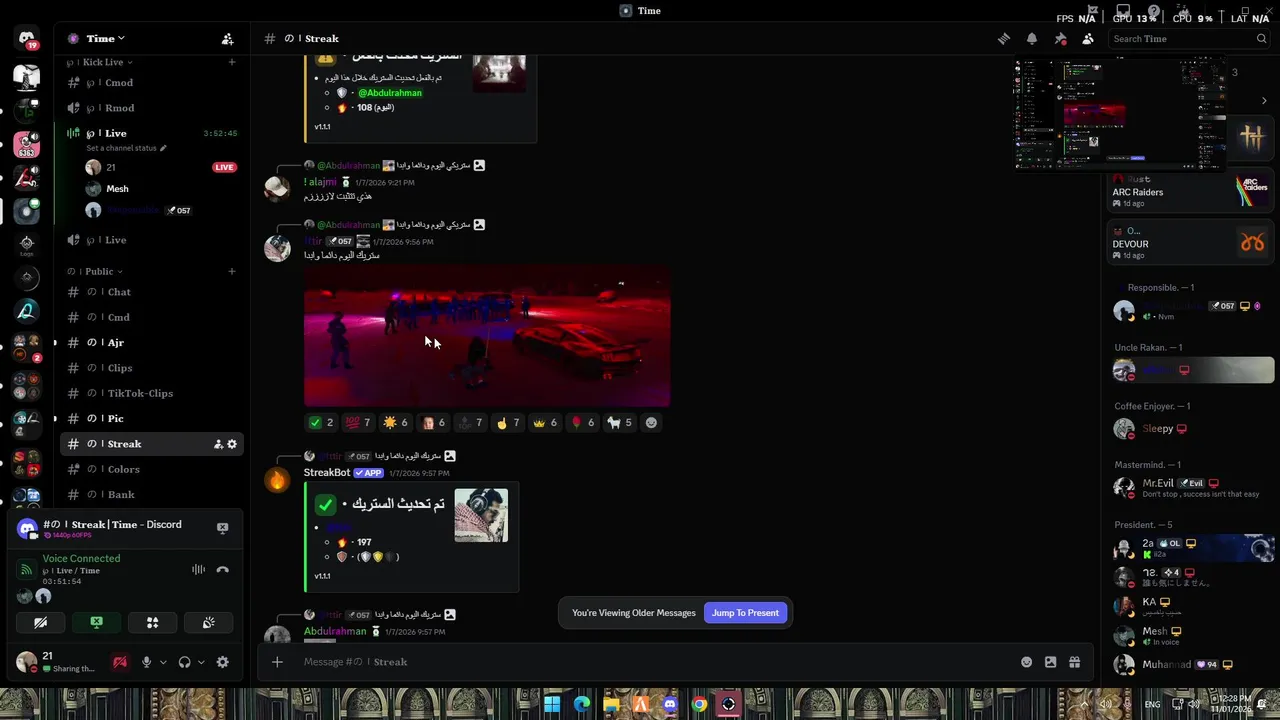Open Activities launcher button
Image resolution: width=1280 pixels, height=720 pixels.
[152, 623]
